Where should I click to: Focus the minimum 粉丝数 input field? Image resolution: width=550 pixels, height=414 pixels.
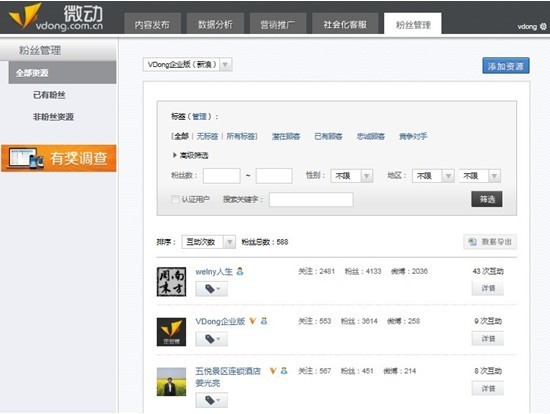pos(222,176)
